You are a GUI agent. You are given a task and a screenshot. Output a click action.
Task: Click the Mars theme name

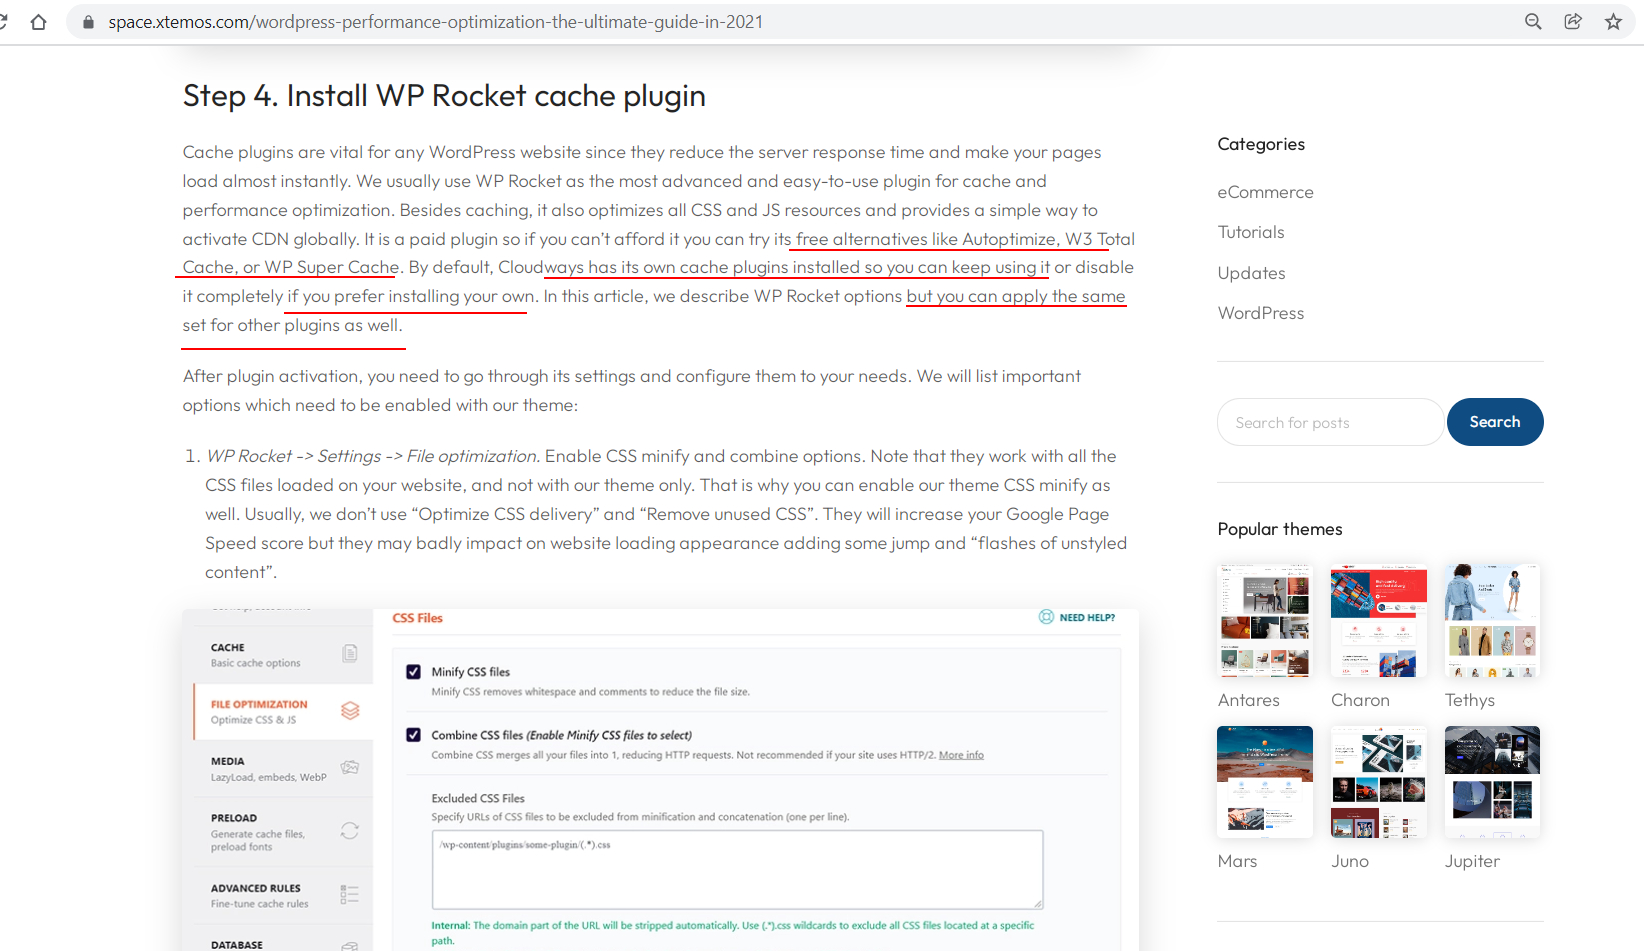tap(1237, 861)
